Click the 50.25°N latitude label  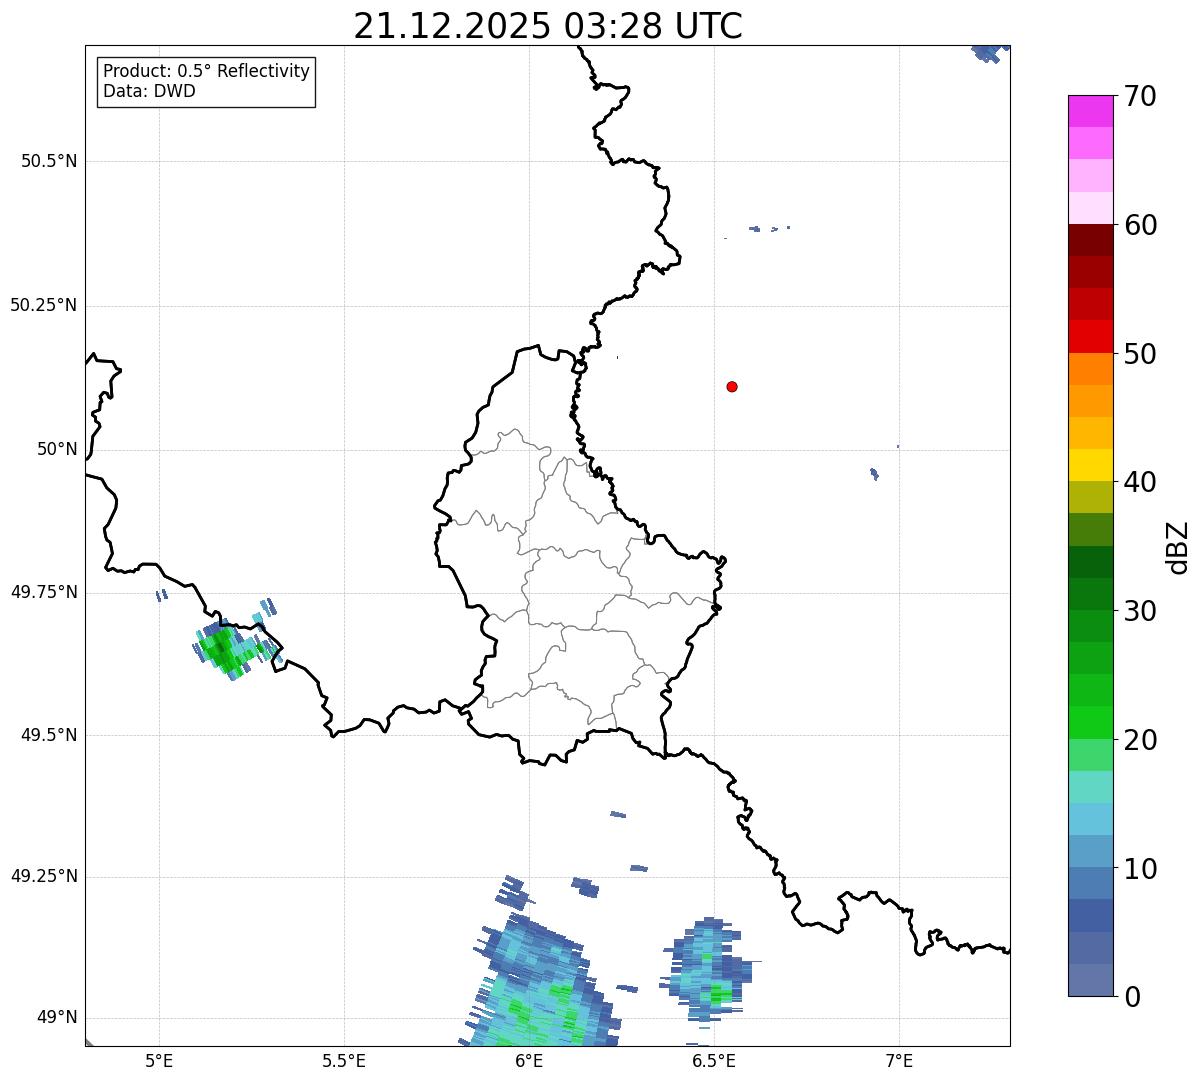[x=44, y=305]
